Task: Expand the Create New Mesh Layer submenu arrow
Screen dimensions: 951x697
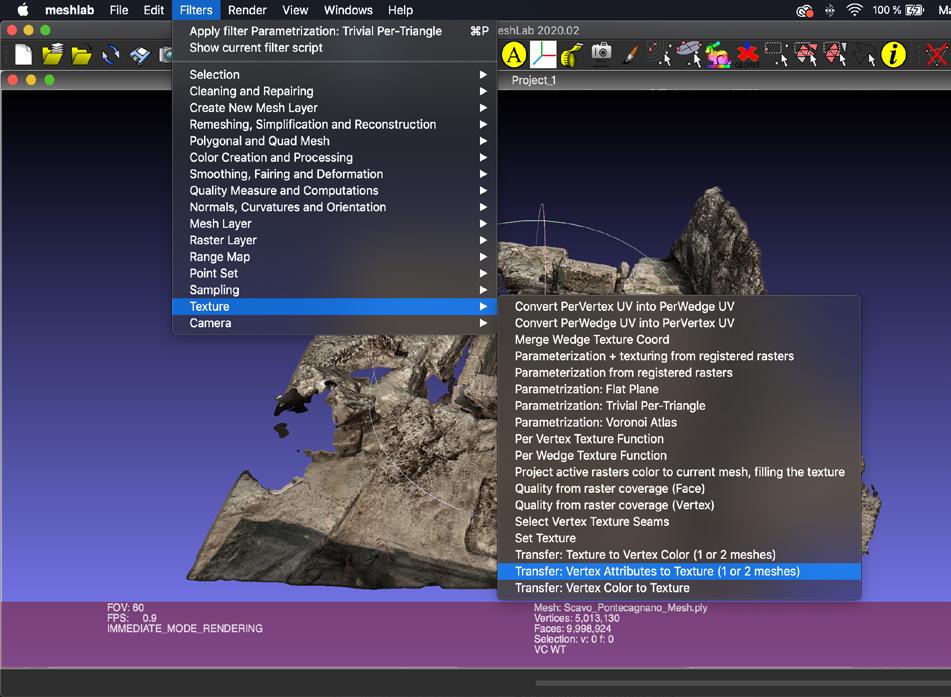Action: pos(483,107)
